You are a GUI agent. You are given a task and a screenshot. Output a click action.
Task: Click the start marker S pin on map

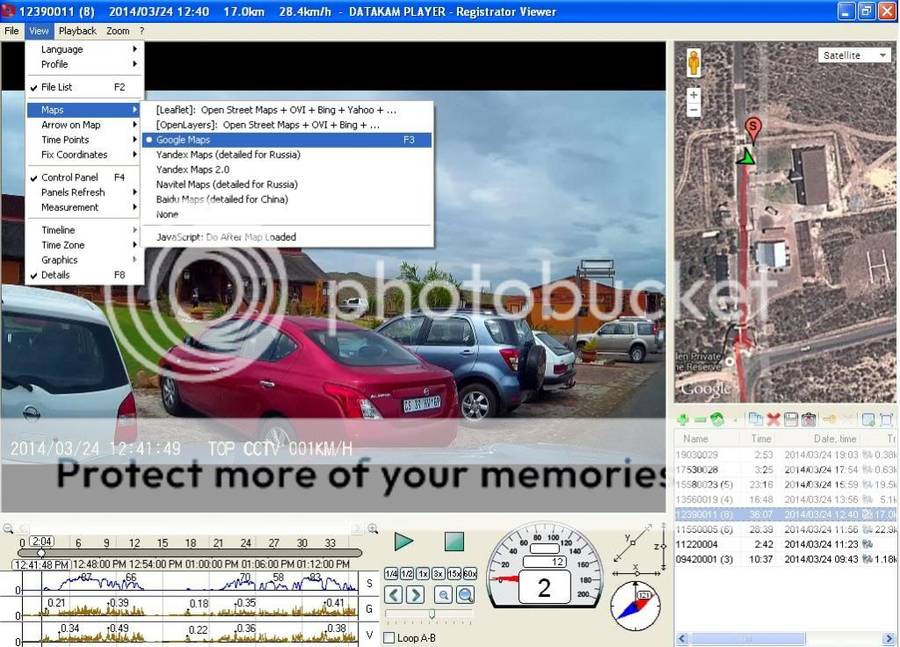(x=753, y=127)
